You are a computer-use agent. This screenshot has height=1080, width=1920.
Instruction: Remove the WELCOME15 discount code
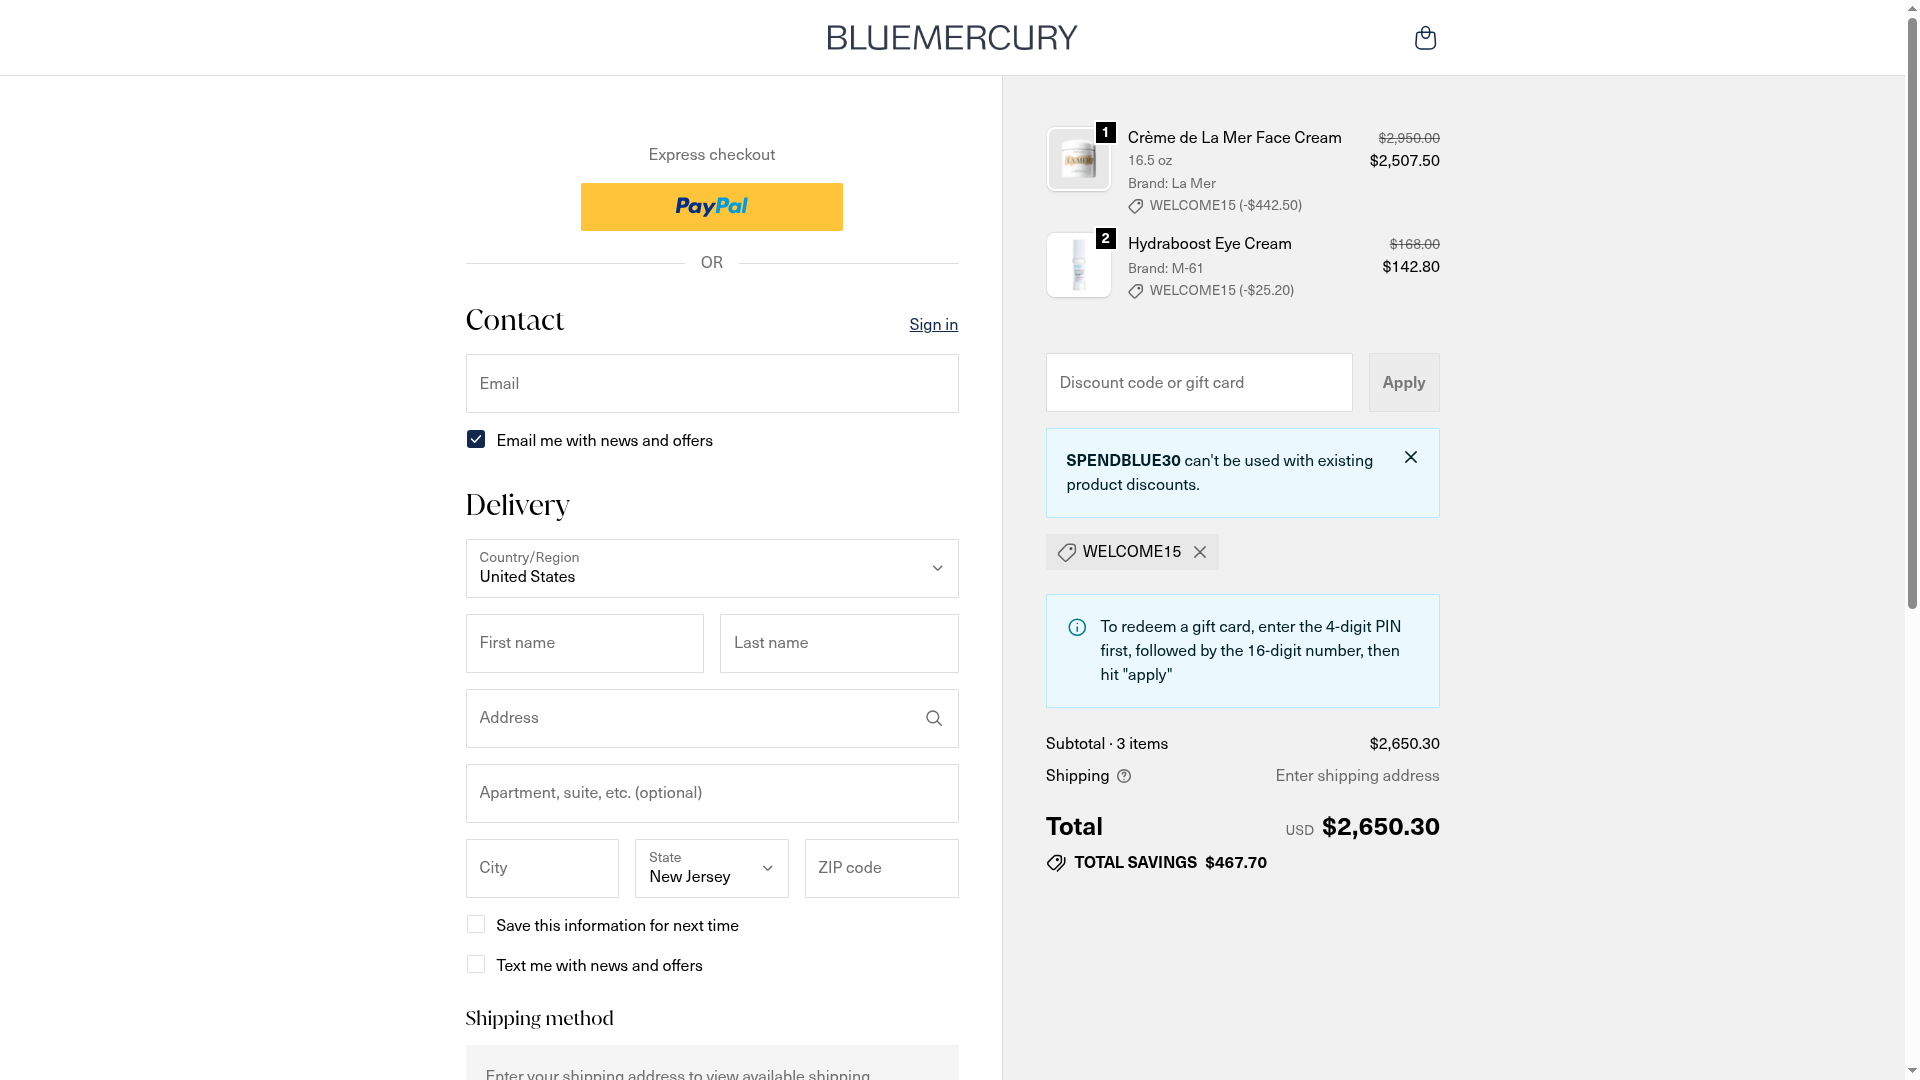(x=1200, y=552)
